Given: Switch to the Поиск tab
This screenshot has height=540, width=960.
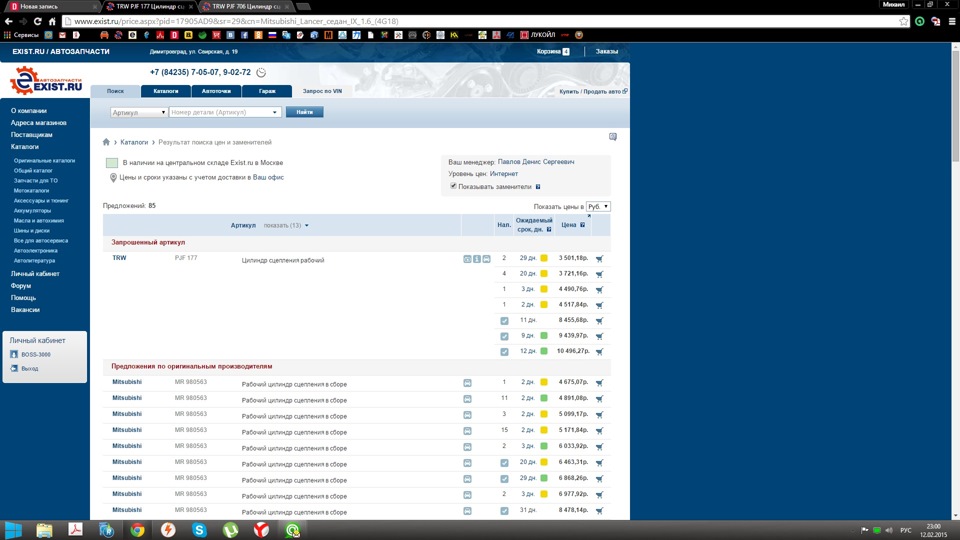Looking at the screenshot, I should (115, 91).
